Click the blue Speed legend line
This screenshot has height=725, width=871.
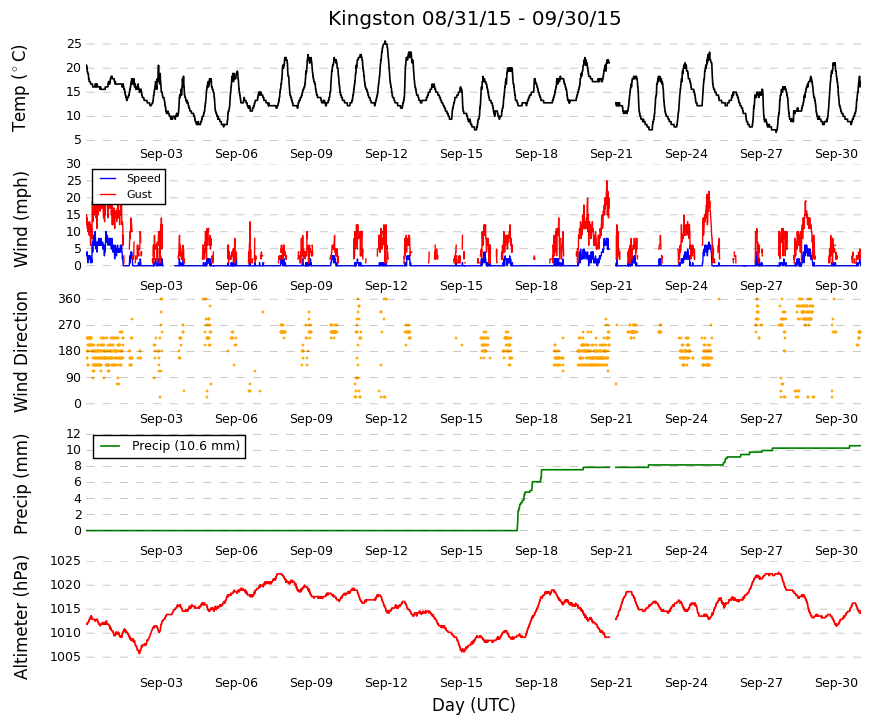(107, 178)
